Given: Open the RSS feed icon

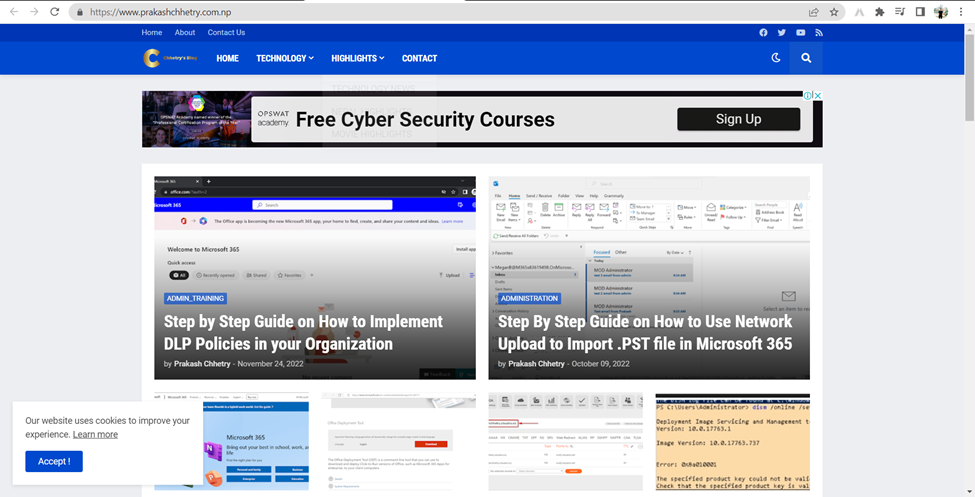Looking at the screenshot, I should point(819,32).
